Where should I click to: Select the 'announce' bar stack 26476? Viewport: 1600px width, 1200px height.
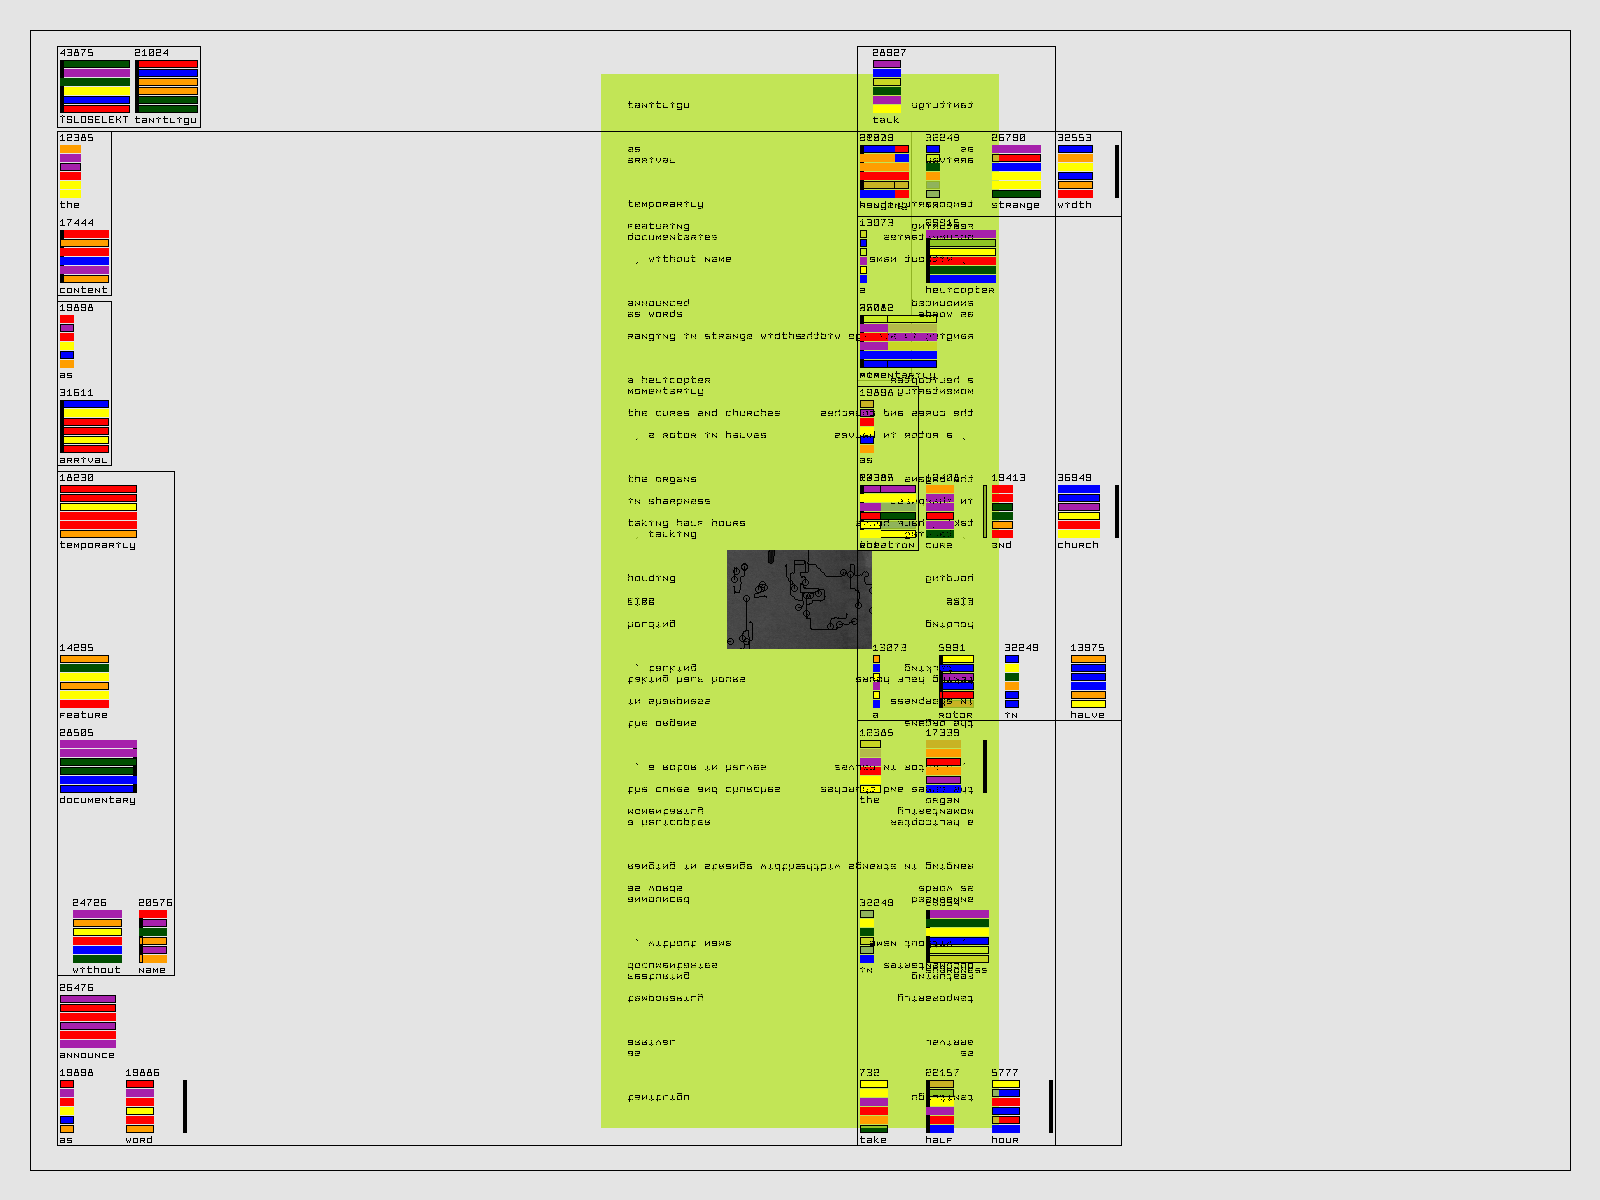coord(87,1021)
